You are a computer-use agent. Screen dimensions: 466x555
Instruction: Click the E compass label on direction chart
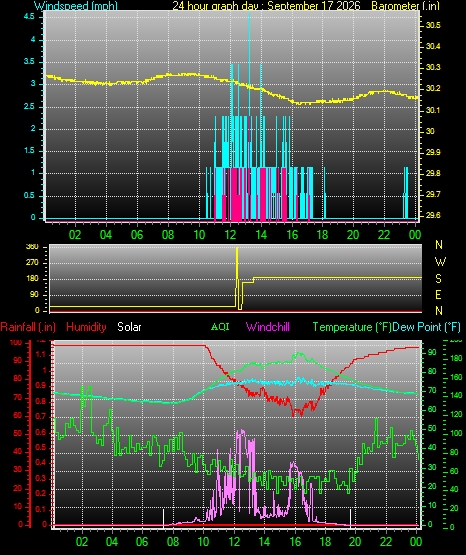coord(438,294)
